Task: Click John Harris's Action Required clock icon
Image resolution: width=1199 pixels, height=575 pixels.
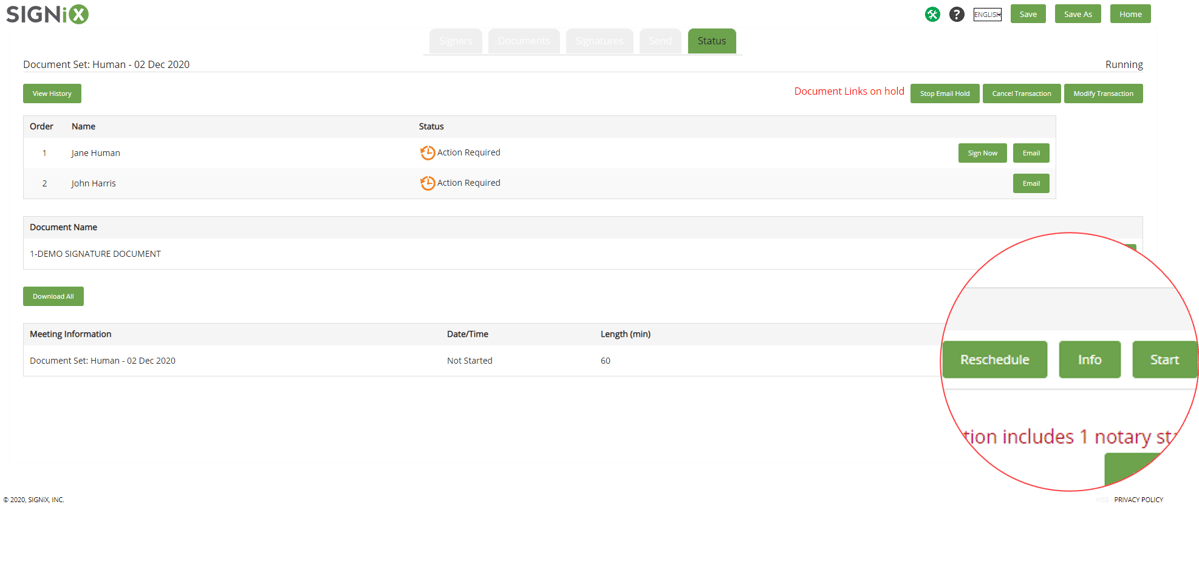Action: 427,183
